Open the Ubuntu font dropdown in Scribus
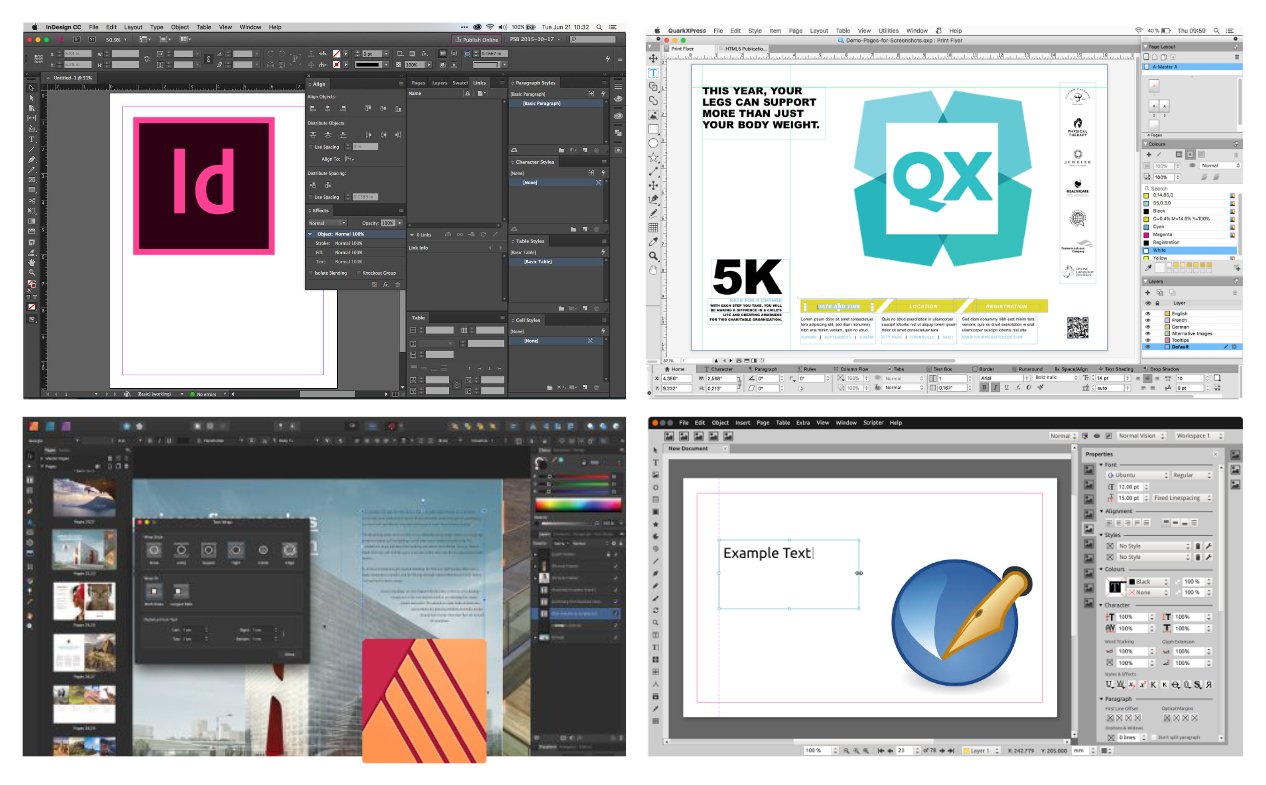The image size is (1266, 785). click(x=1138, y=475)
